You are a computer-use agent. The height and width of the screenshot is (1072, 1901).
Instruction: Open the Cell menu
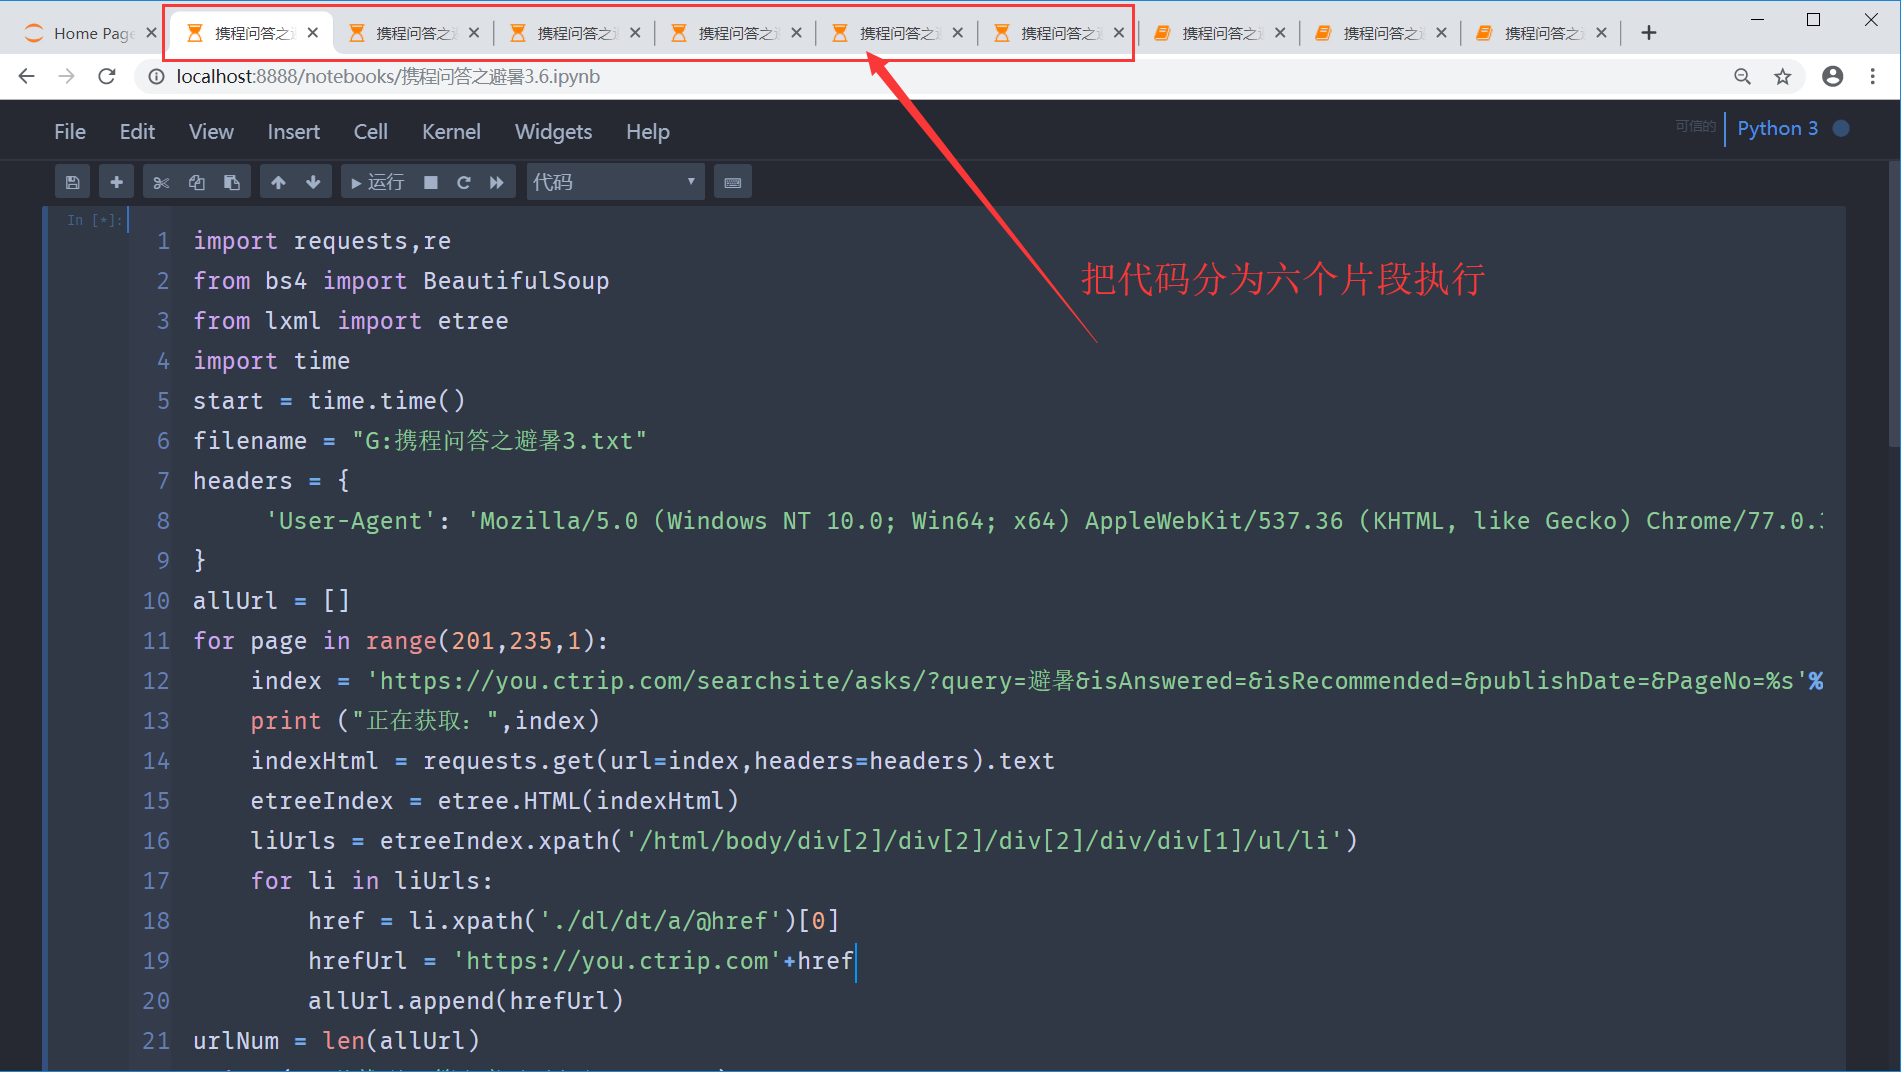[370, 131]
